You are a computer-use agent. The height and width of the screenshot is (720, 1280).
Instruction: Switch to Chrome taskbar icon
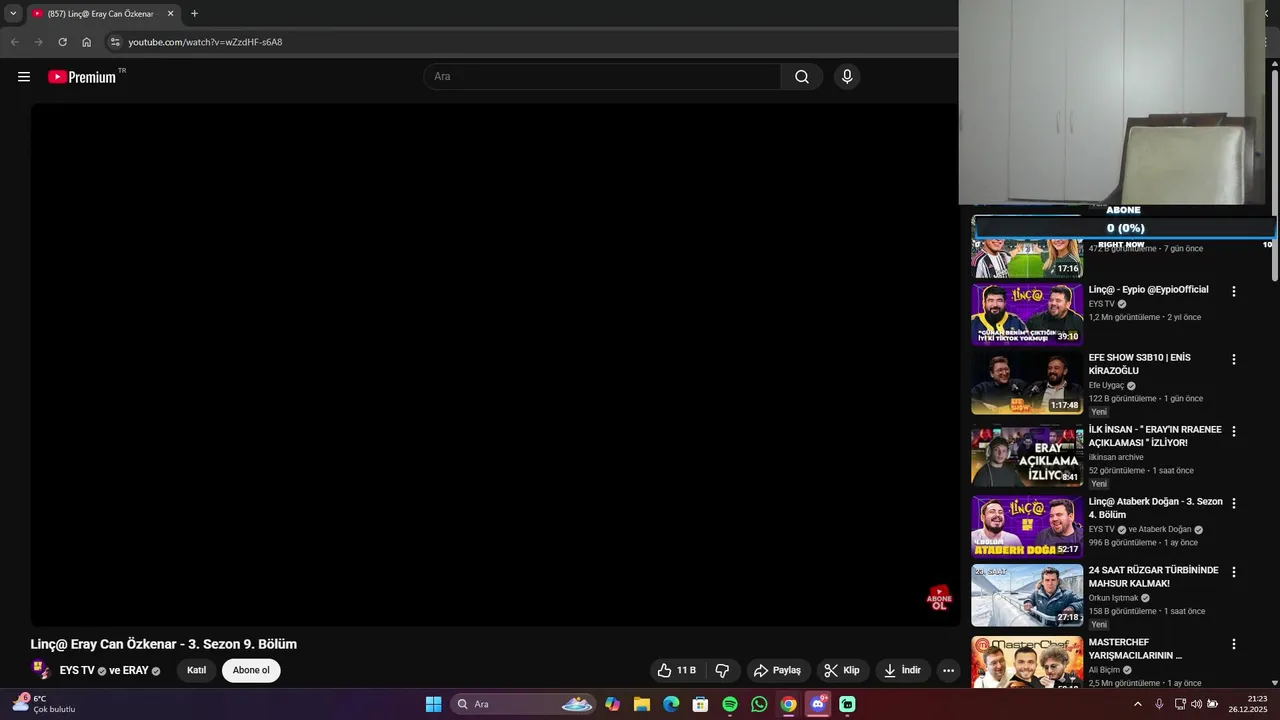[x=789, y=704]
